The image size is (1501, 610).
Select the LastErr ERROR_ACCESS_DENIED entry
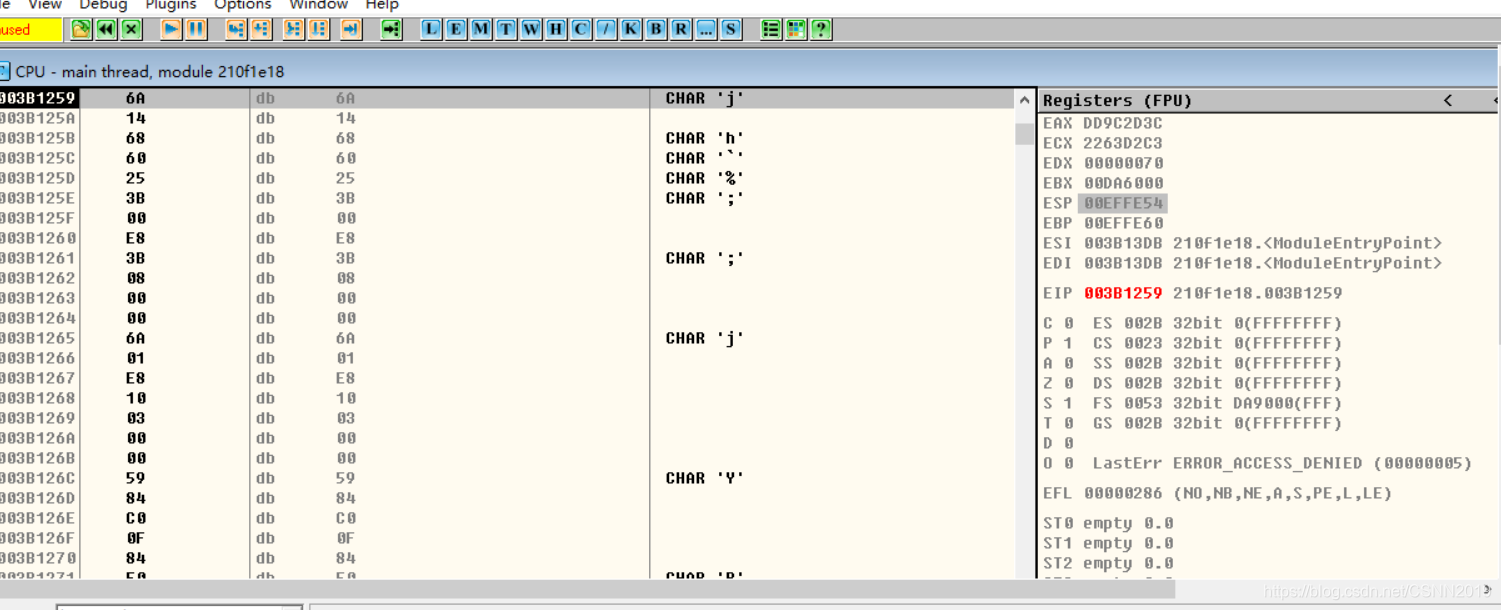pyautogui.click(x=1282, y=463)
